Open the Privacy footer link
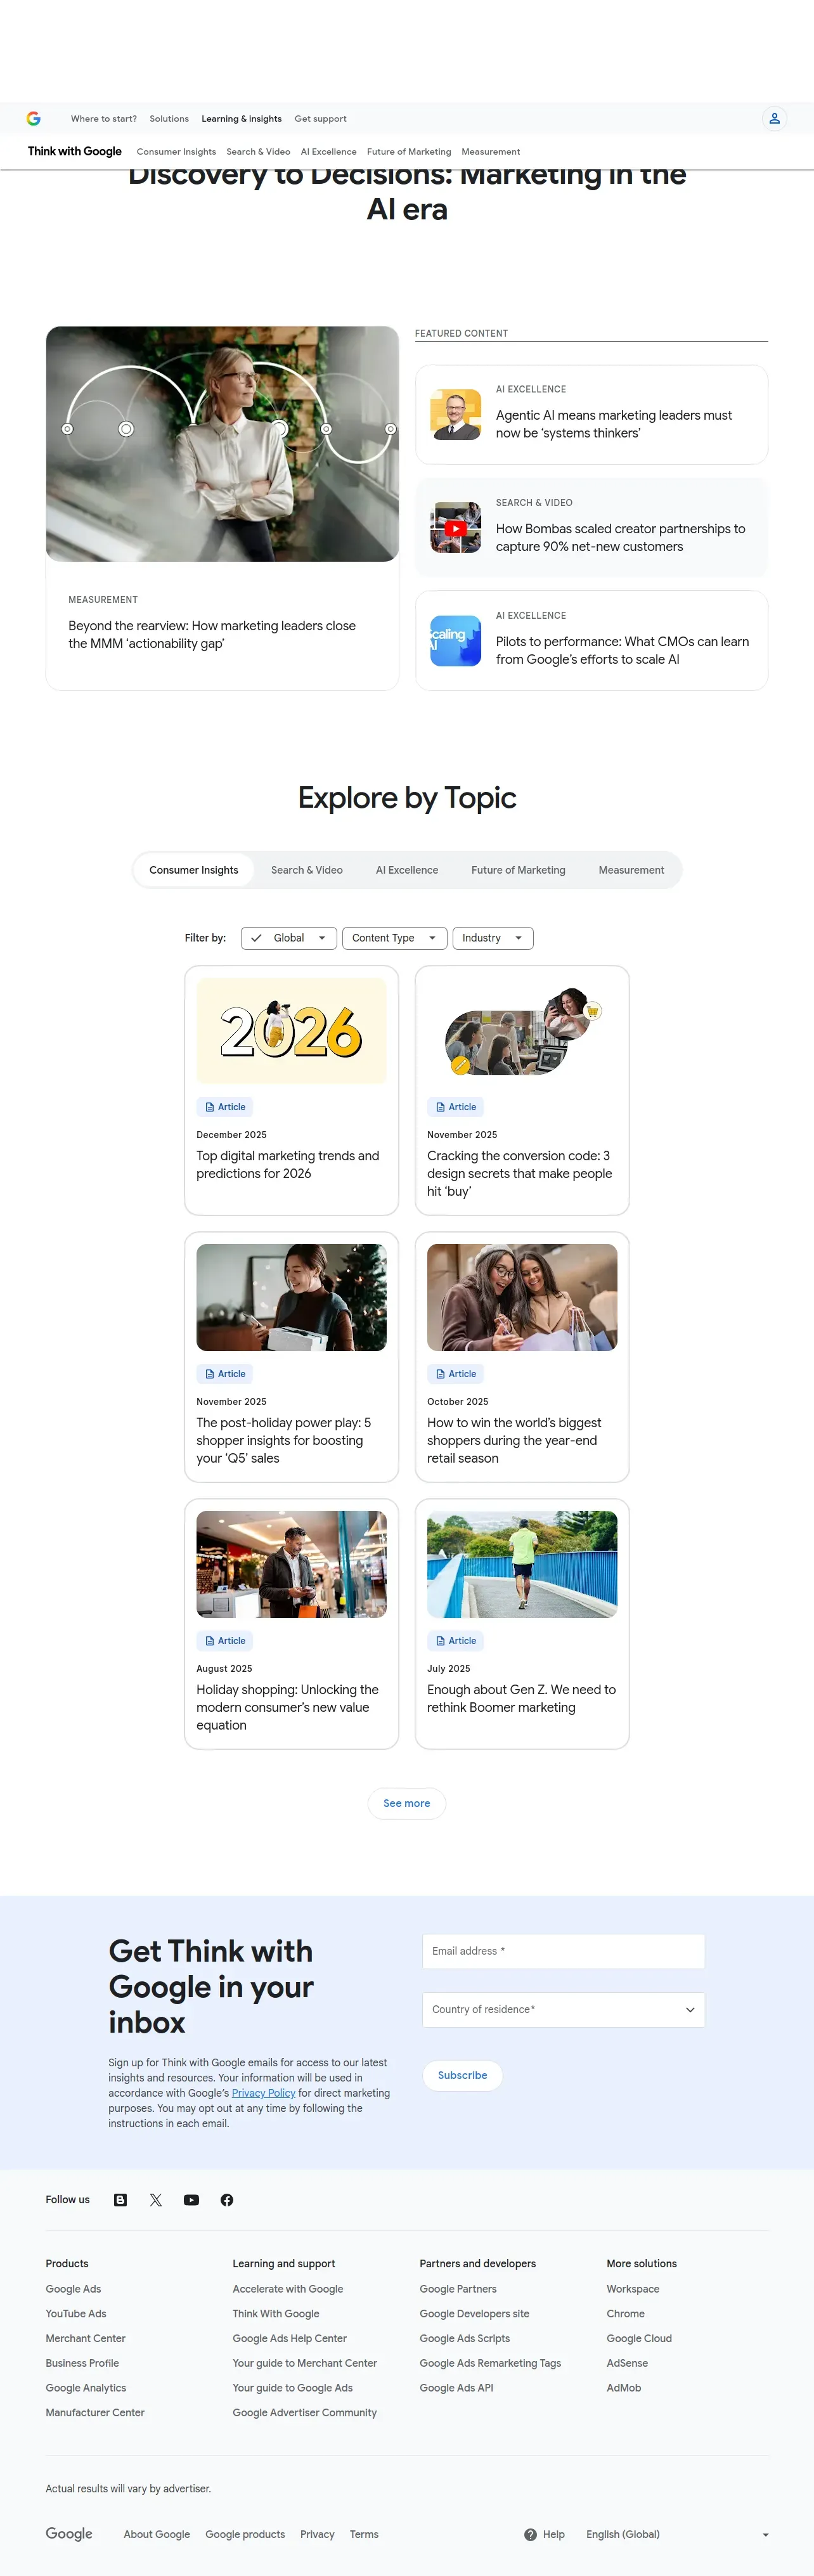This screenshot has width=814, height=2576. coord(317,2534)
